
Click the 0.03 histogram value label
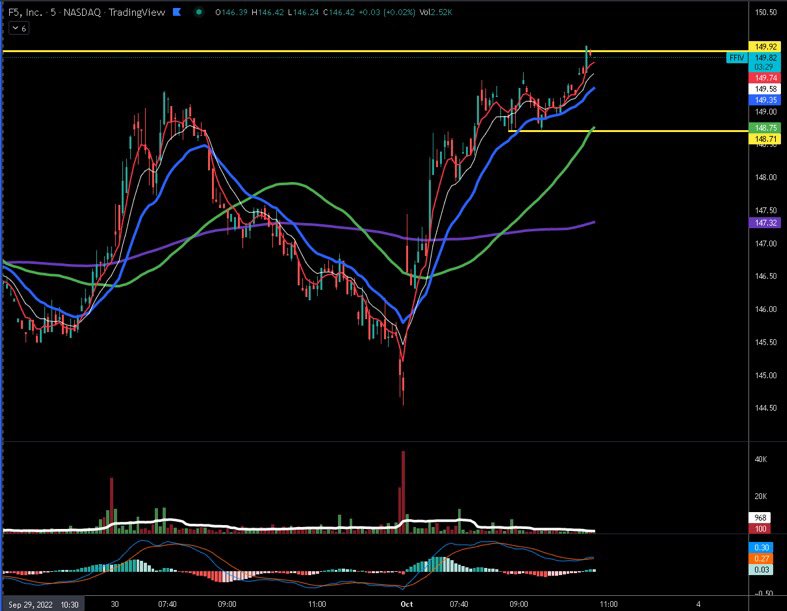[761, 570]
